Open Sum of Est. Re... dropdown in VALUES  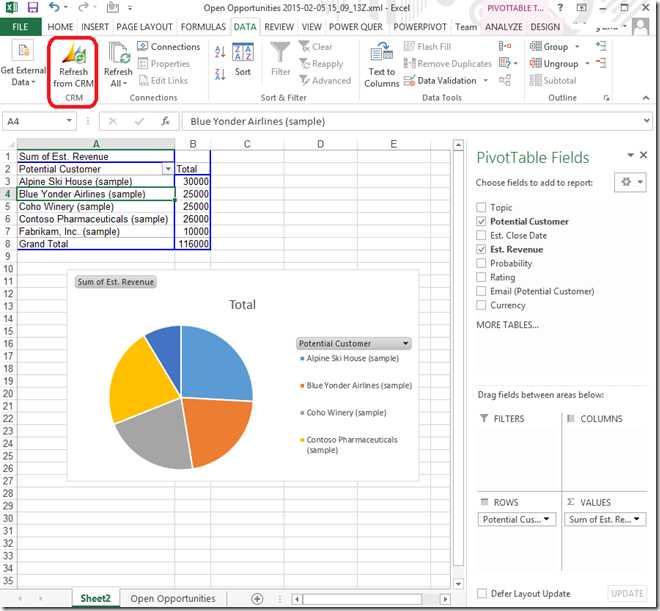[x=637, y=519]
